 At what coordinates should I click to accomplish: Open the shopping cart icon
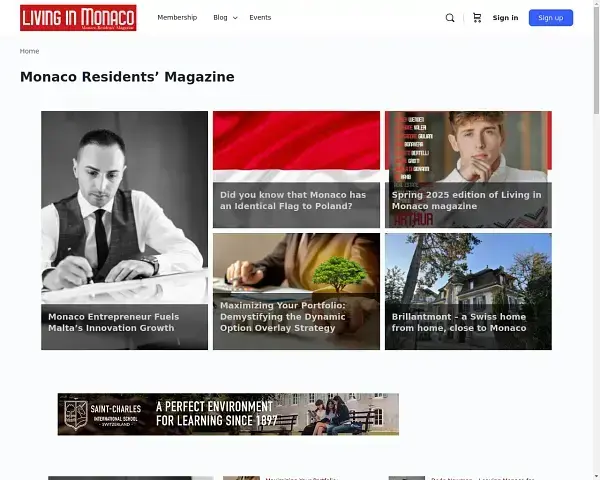pos(477,18)
